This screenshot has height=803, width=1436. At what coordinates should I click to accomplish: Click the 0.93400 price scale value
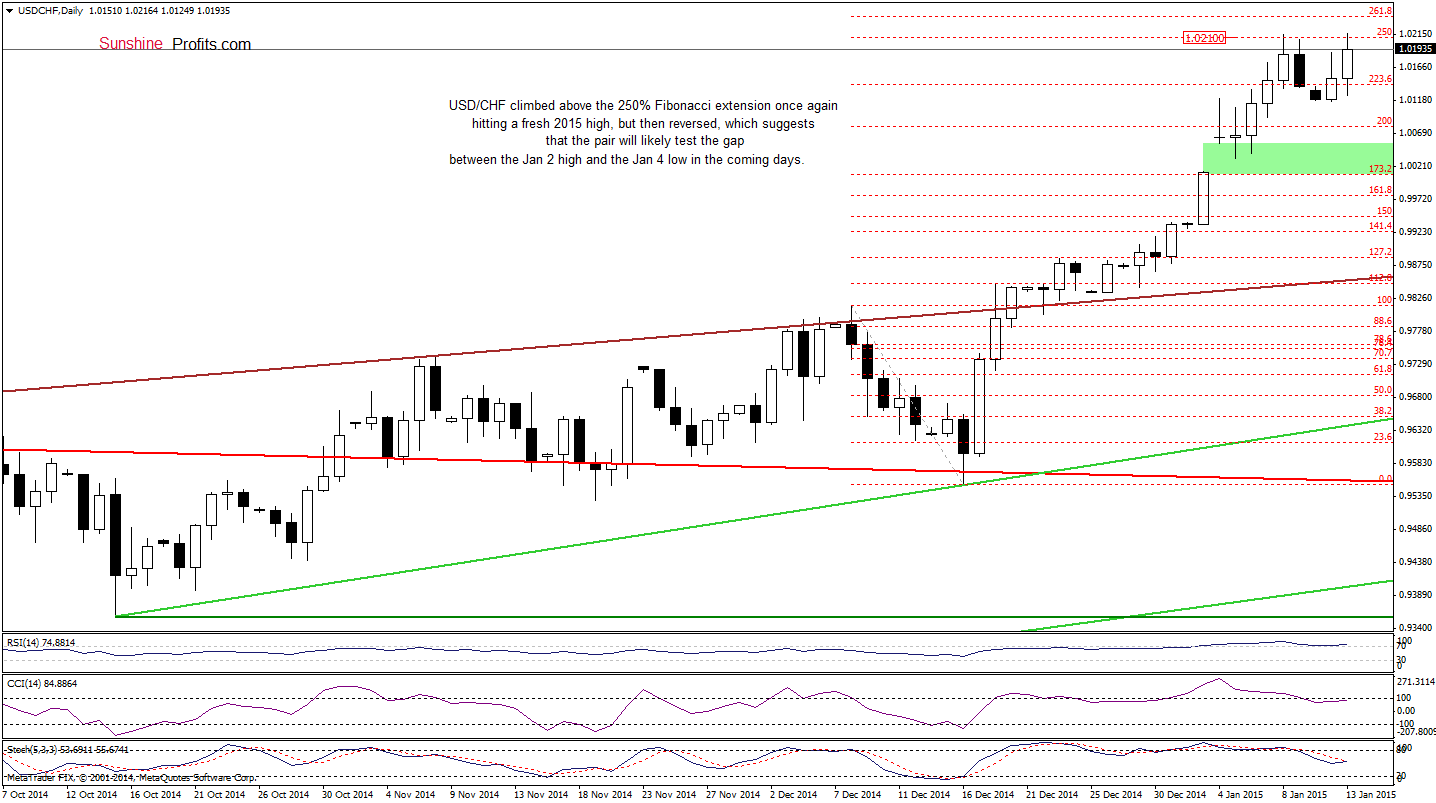click(x=1415, y=628)
